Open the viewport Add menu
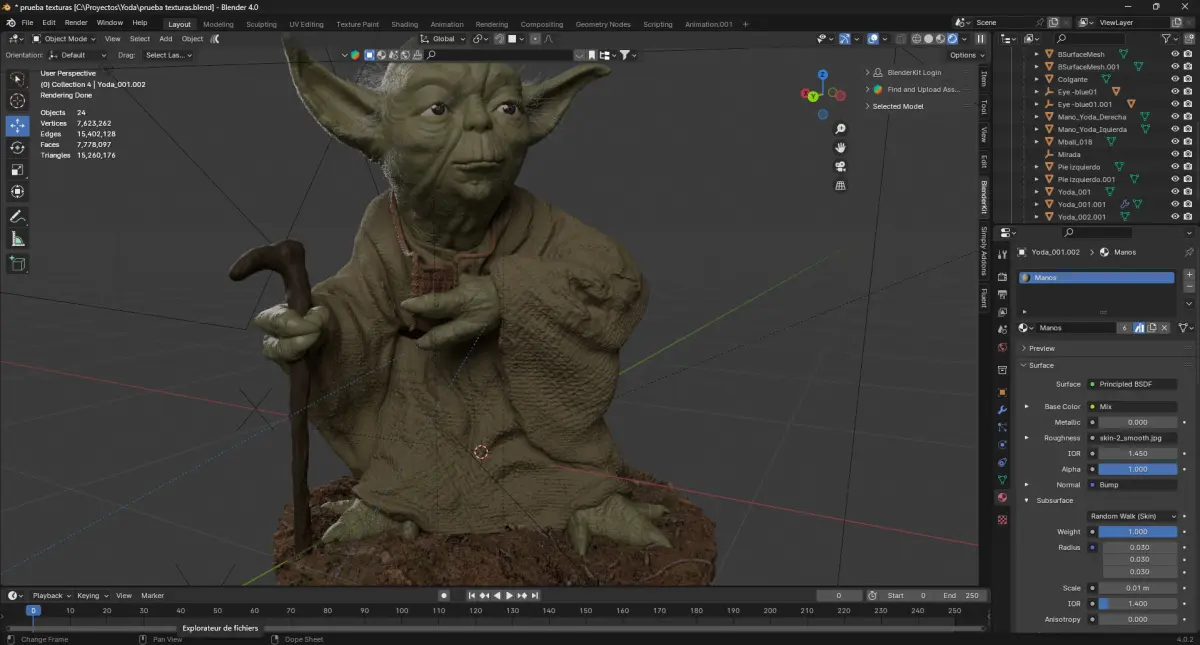Viewport: 1200px width, 645px height. click(x=166, y=39)
